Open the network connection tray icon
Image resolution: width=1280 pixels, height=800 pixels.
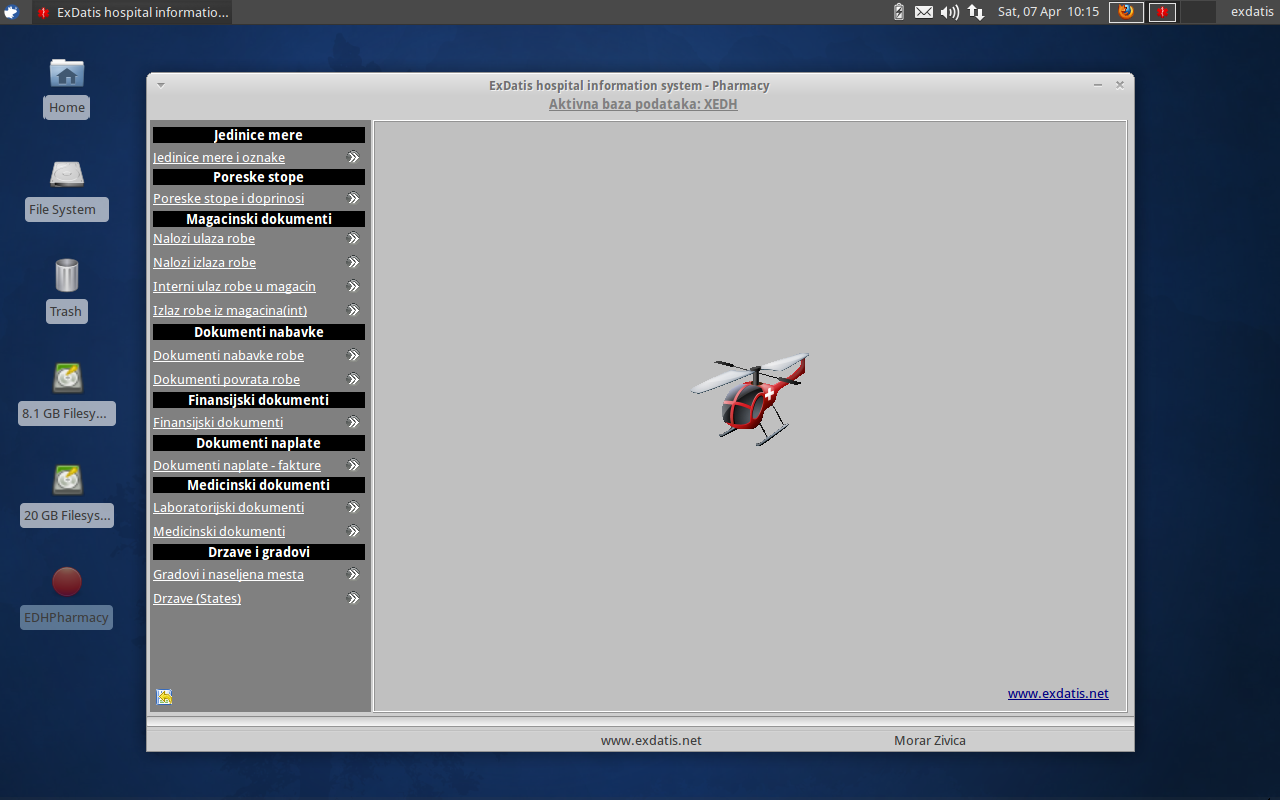976,12
